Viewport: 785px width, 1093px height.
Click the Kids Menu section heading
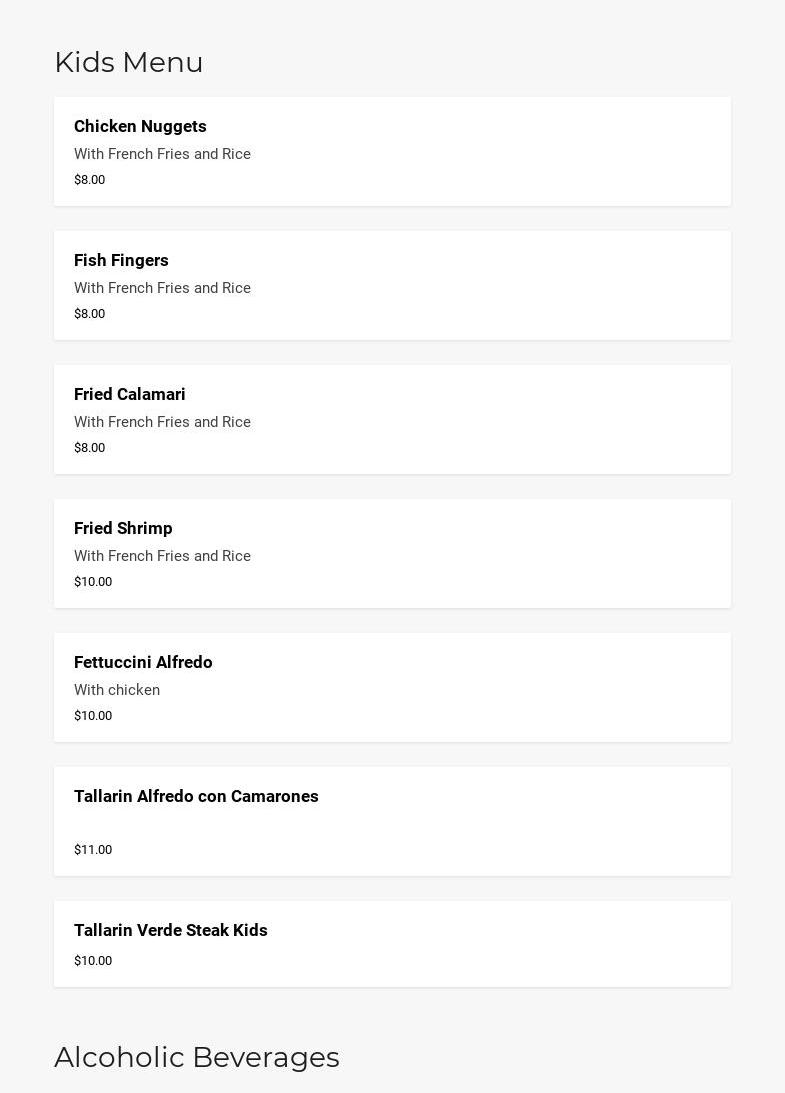coord(129,62)
